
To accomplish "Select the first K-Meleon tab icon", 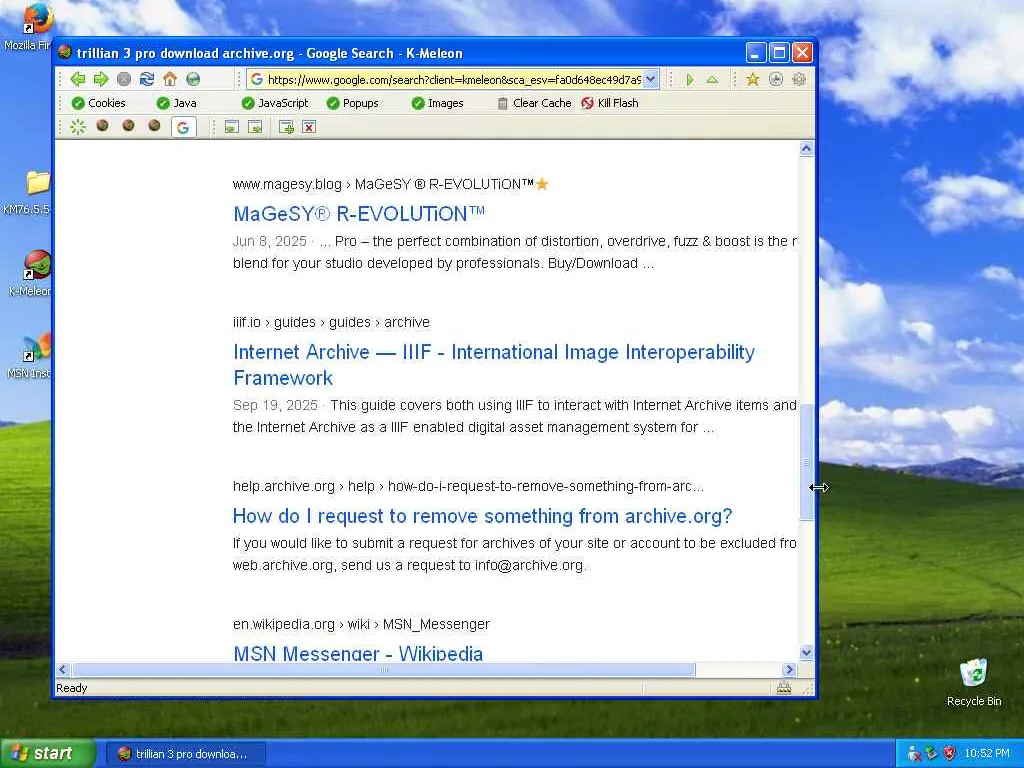I will pyautogui.click(x=103, y=125).
